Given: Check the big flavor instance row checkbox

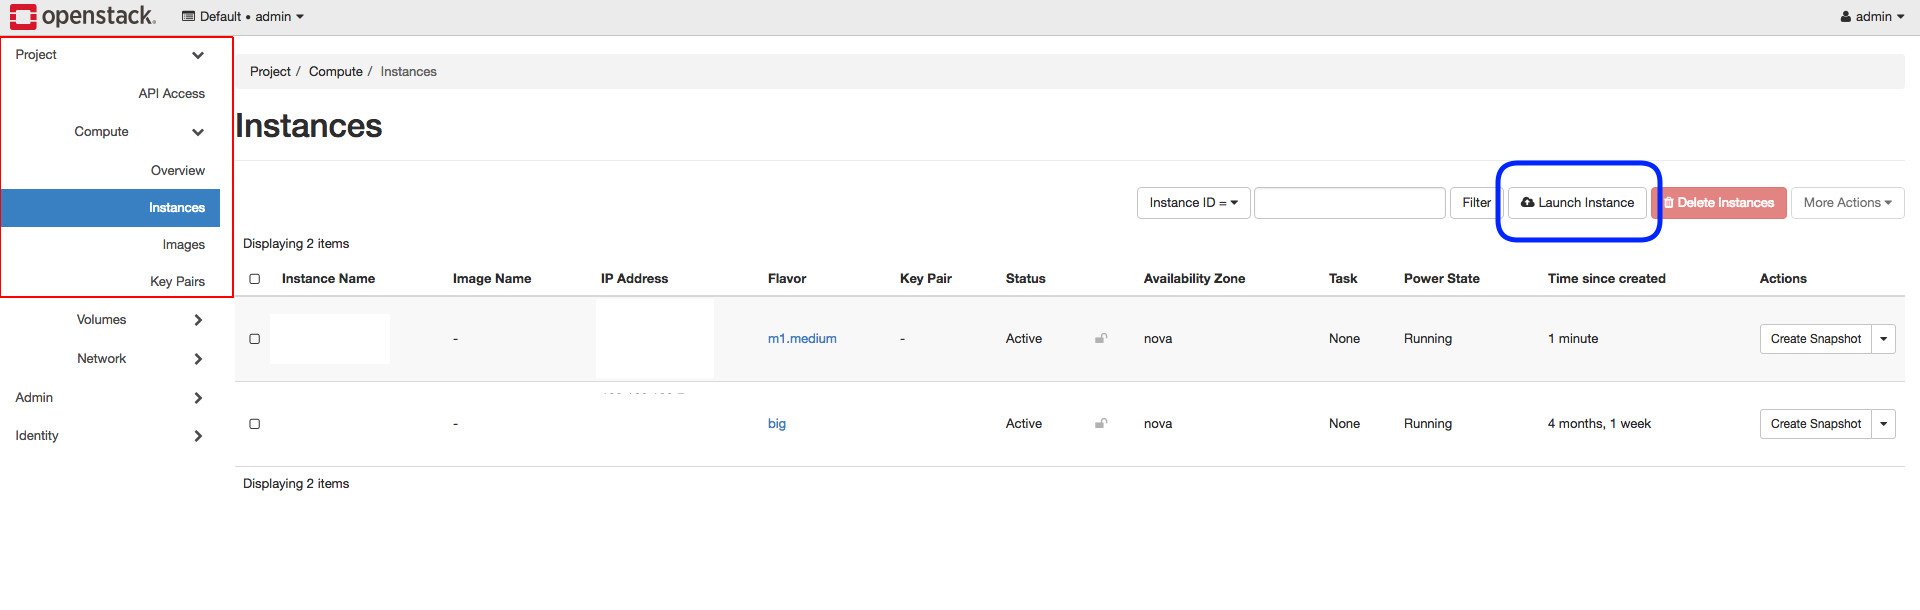Looking at the screenshot, I should [255, 424].
